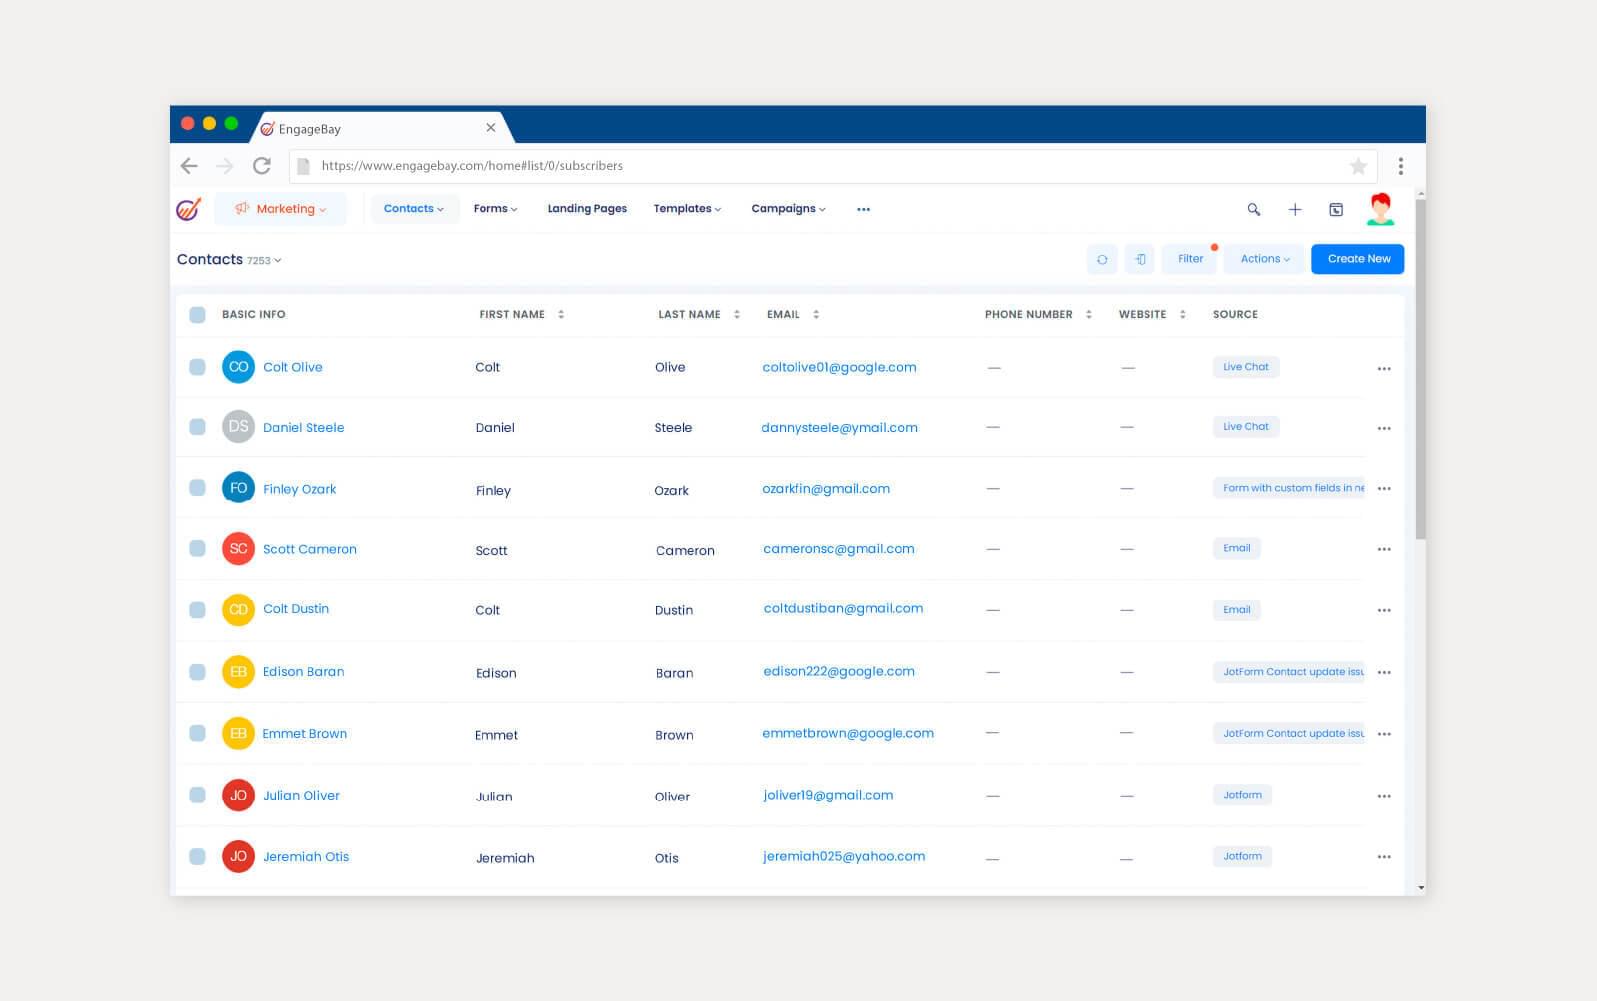Go to Landing Pages menu item
Screen dimensions: 1597x1001
587,209
